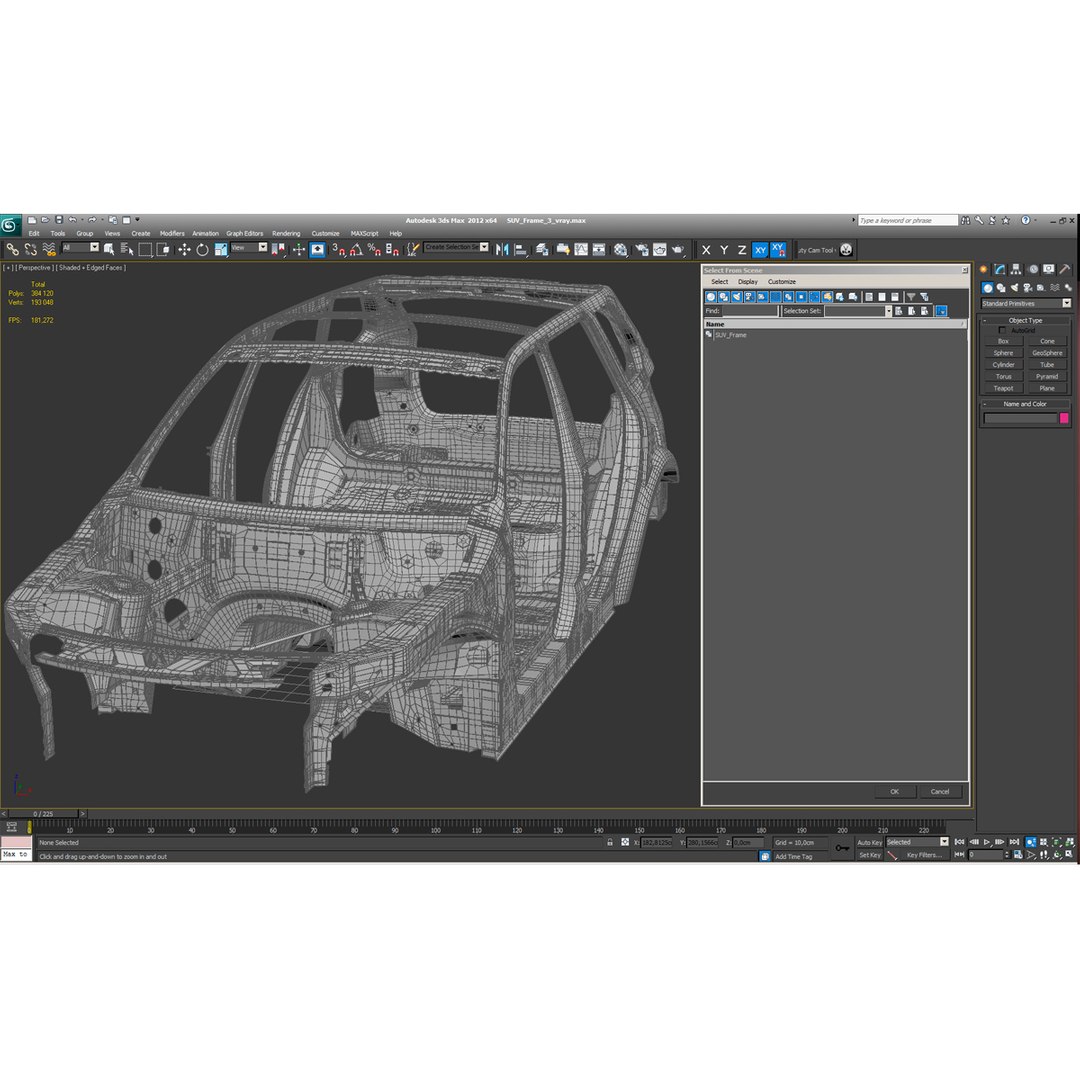The width and height of the screenshot is (1080, 1080).
Task: Toggle the XY plane axis constraint
Action: pyautogui.click(x=760, y=250)
